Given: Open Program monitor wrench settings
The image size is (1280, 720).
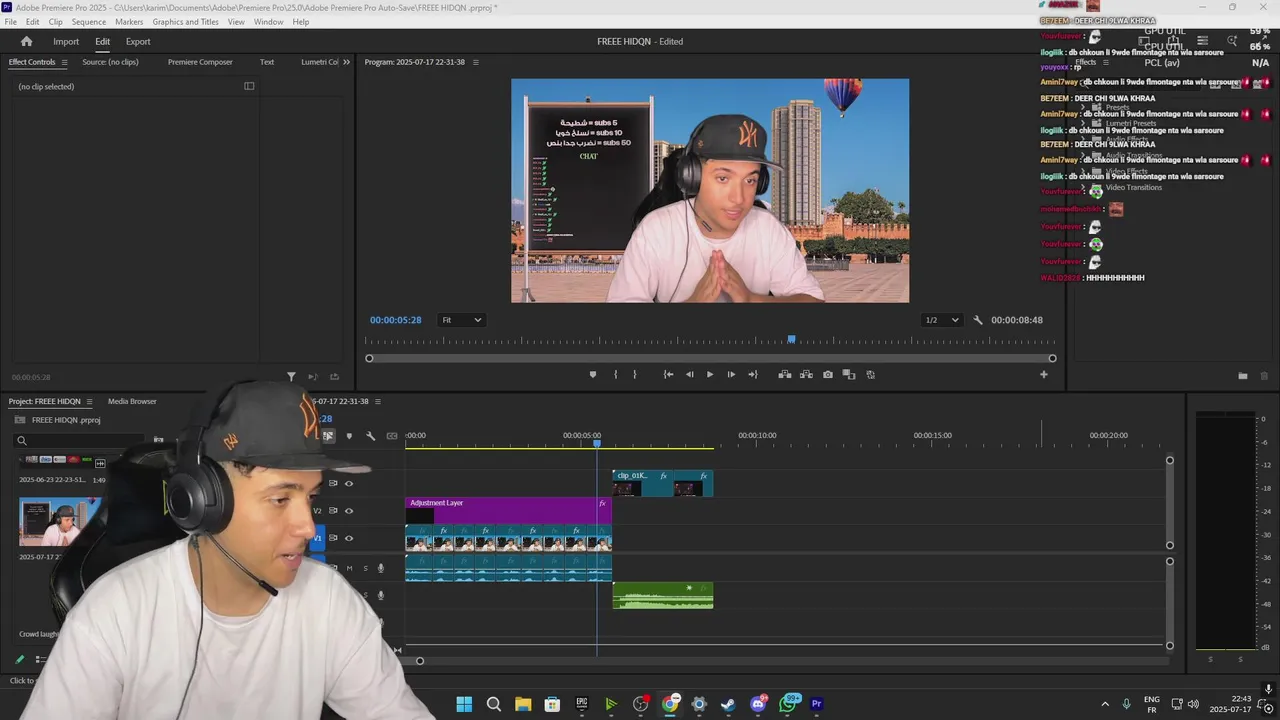Looking at the screenshot, I should [978, 320].
